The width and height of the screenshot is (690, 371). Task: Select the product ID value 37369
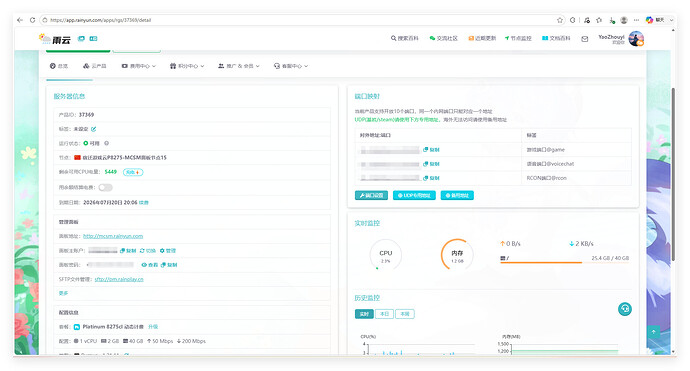point(86,114)
